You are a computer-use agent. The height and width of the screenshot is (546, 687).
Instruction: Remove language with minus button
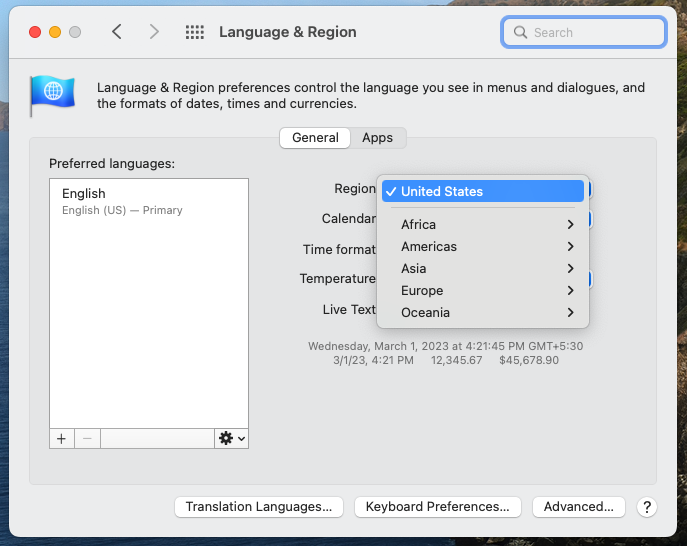click(87, 438)
